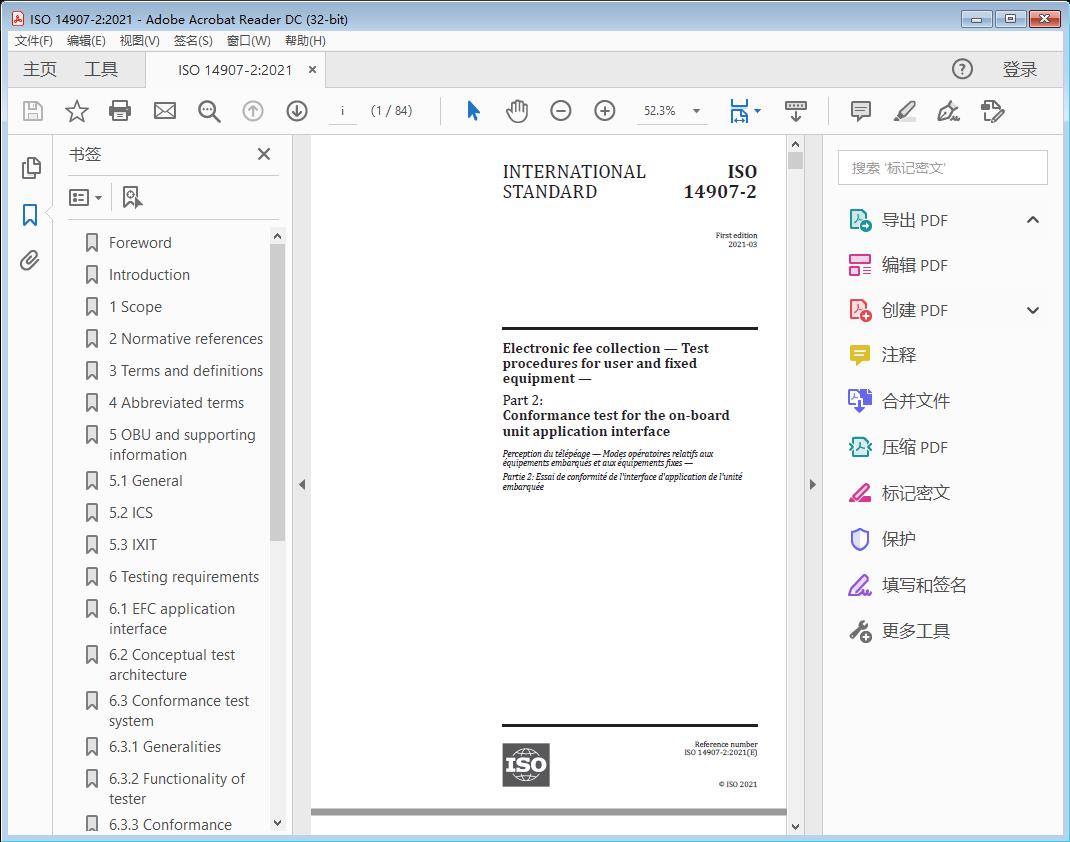Open the attachments paperclip panel
Screen dimensions: 1070x842
[30, 262]
